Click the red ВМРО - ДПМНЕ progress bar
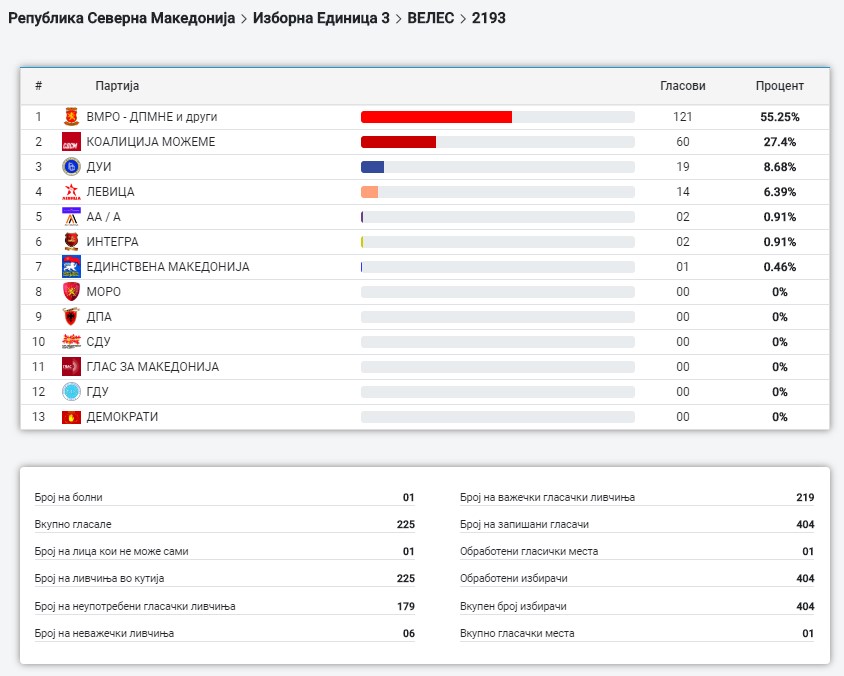Screen dimensions: 844x676 click(x=436, y=117)
